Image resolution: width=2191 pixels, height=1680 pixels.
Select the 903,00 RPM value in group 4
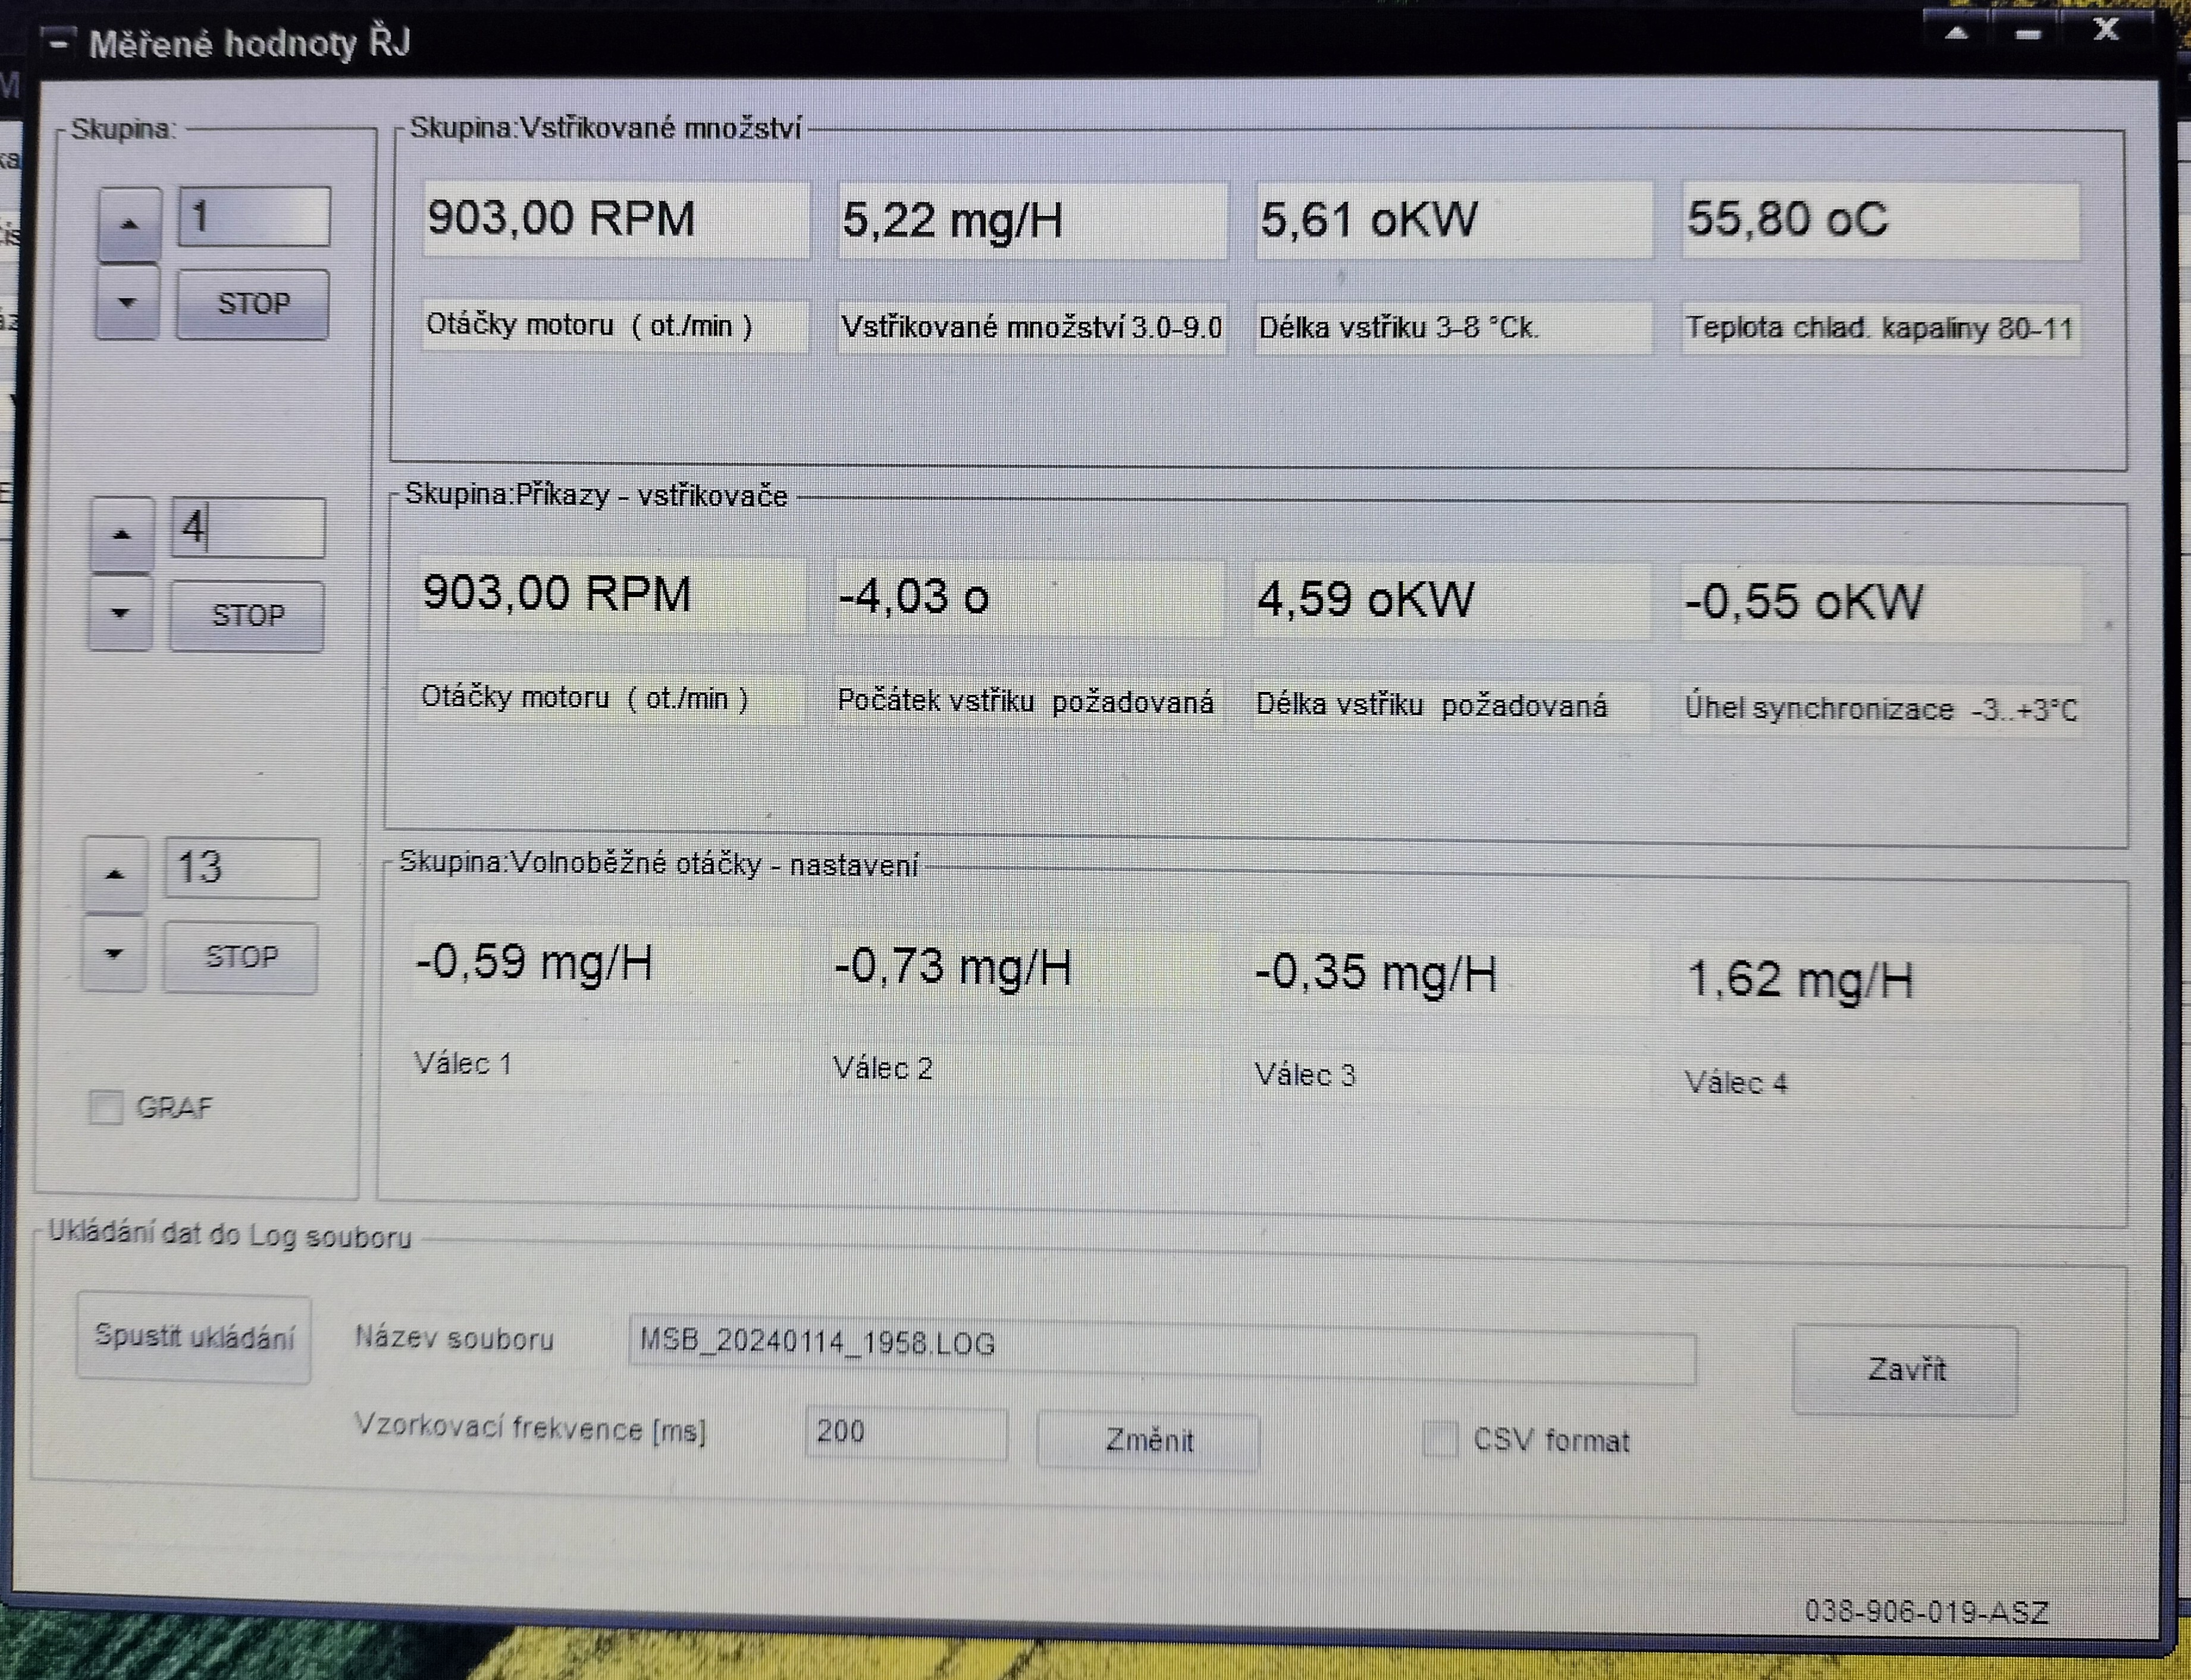[x=612, y=595]
